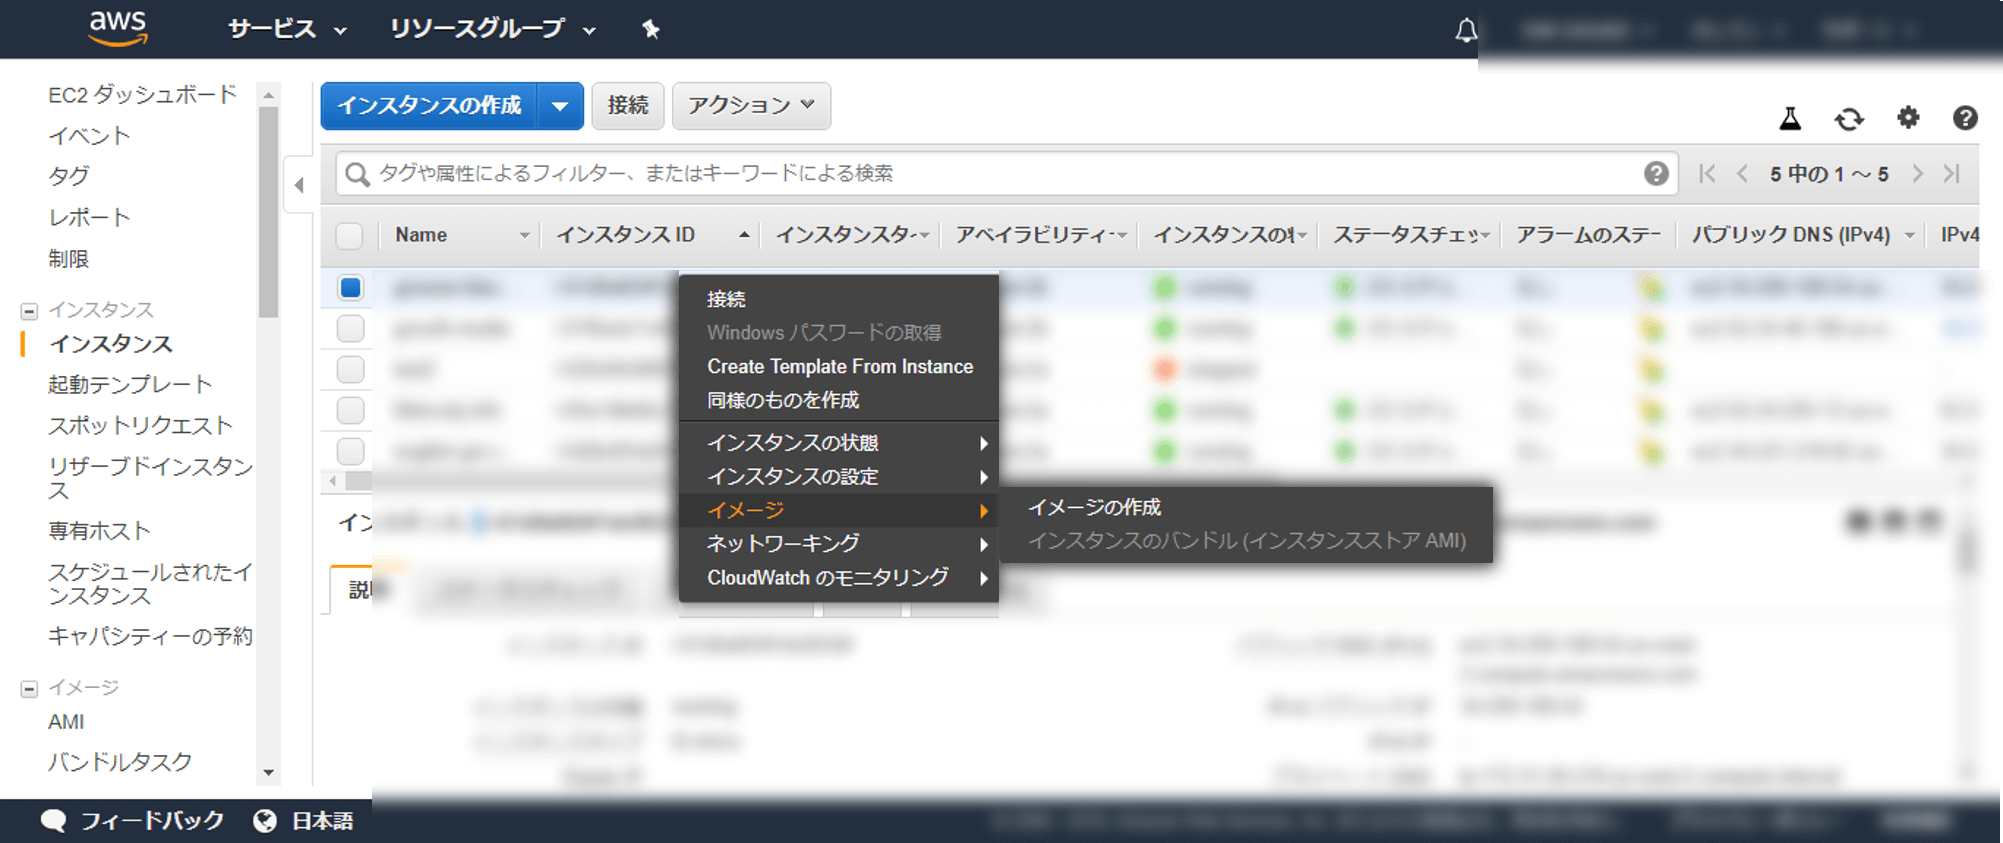Focus the tag and attribute search field
The image size is (2003, 843).
(x=1006, y=174)
